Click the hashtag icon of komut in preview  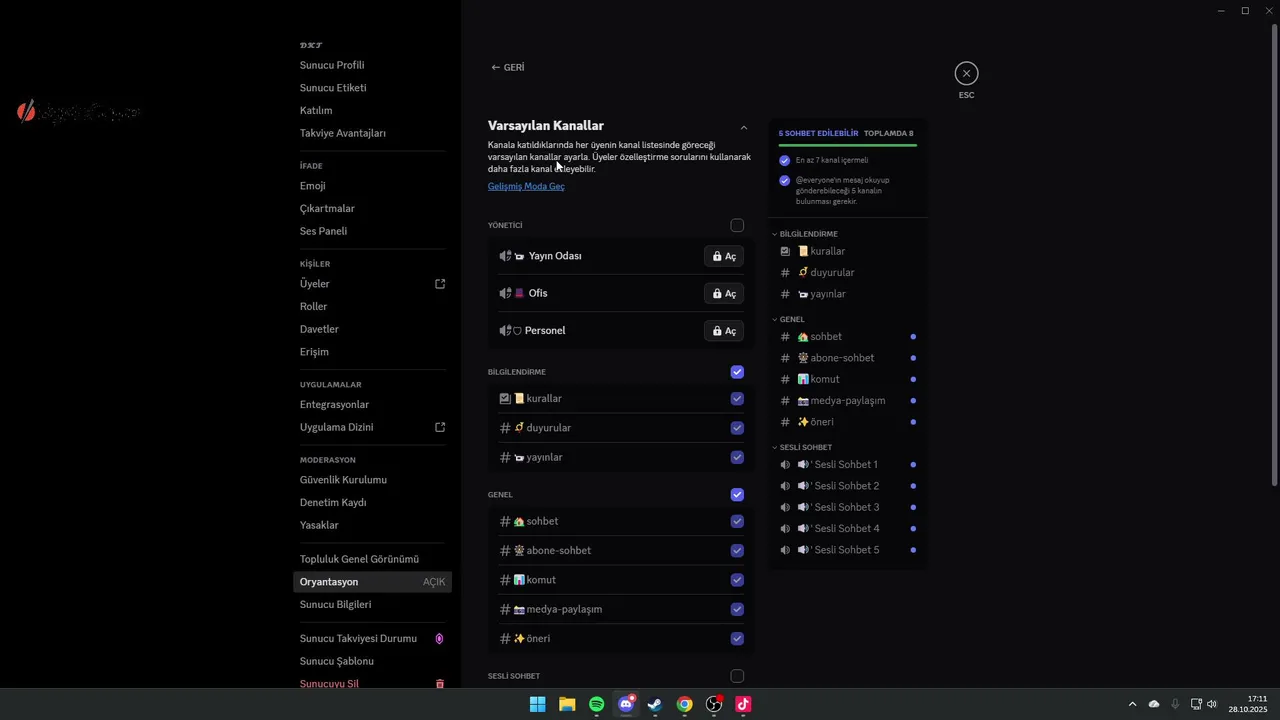(x=785, y=379)
